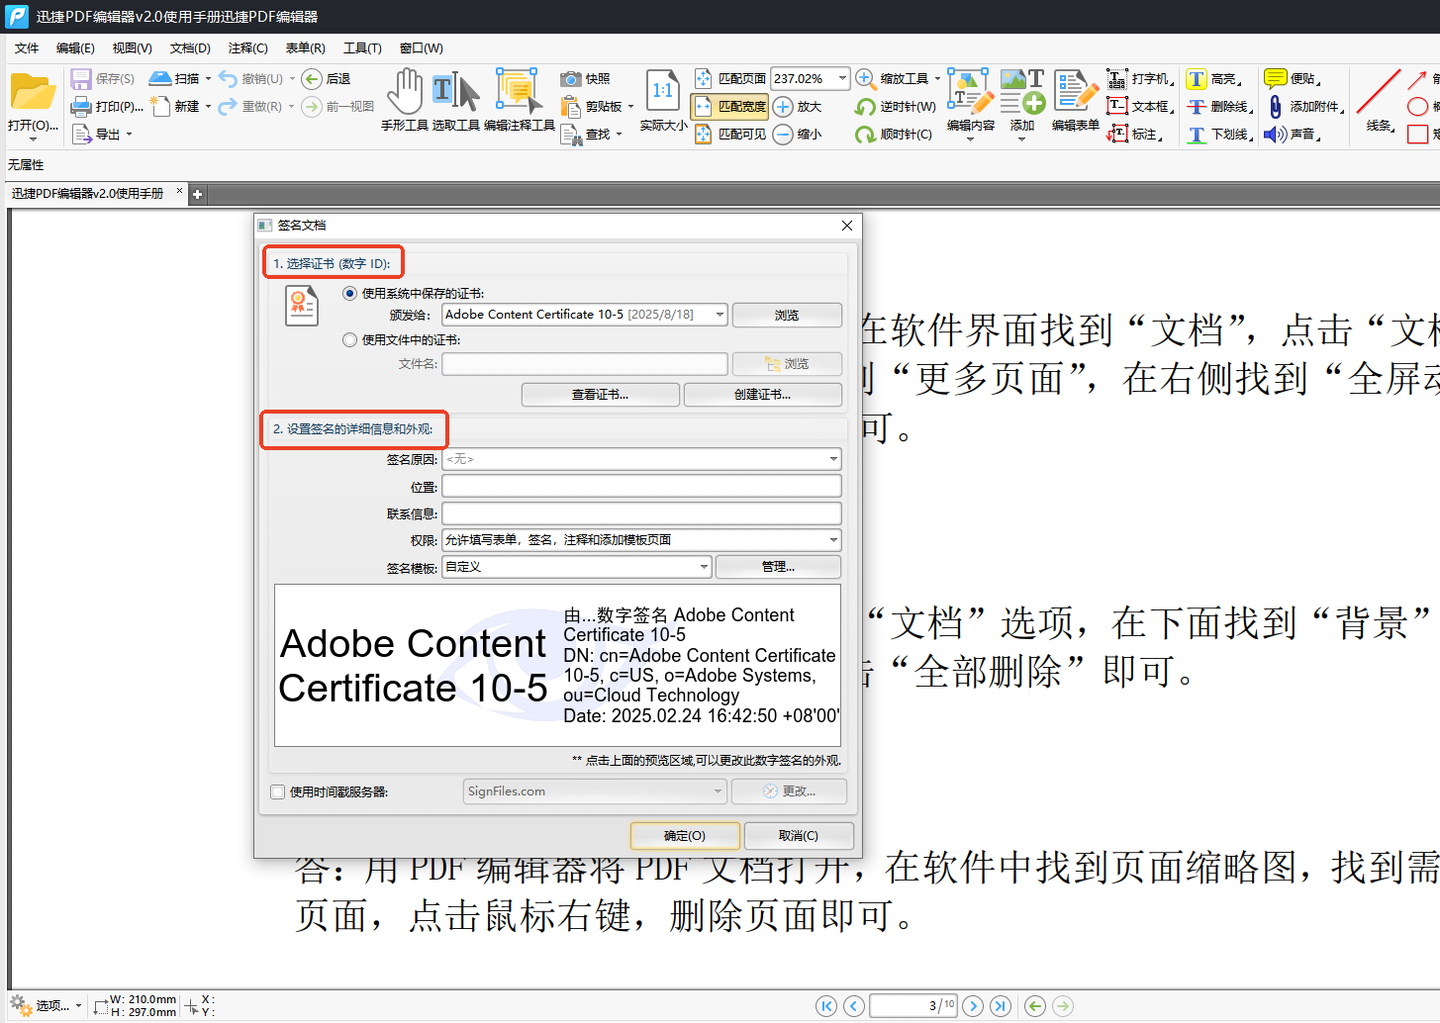Open the 编辑表单 form editing tool

[1075, 101]
